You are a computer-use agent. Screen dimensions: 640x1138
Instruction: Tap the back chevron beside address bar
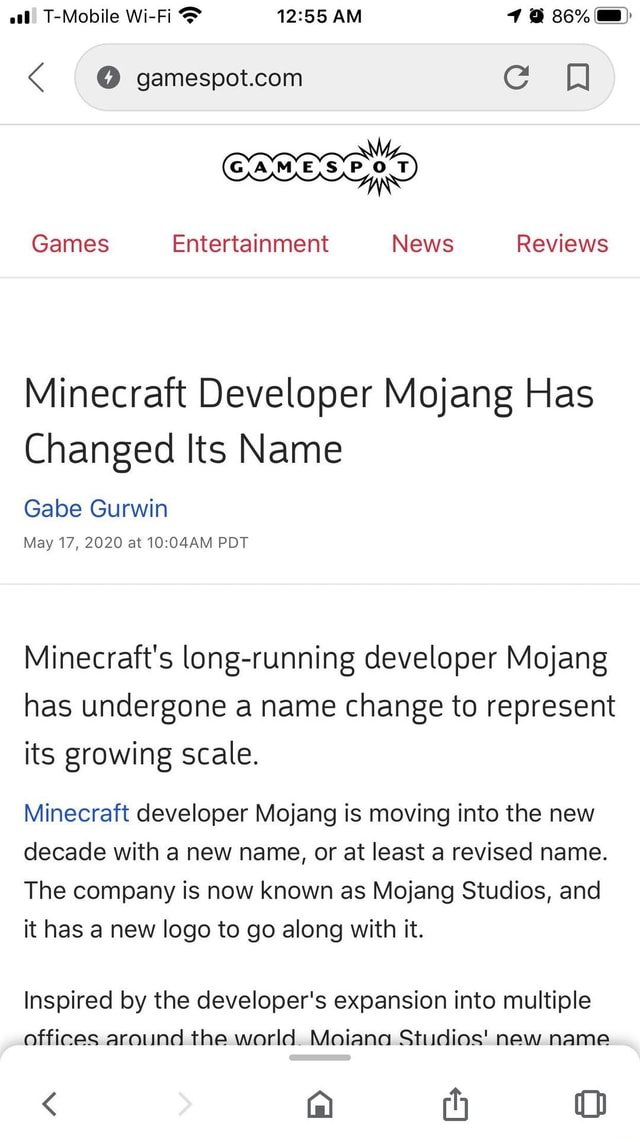coord(36,78)
